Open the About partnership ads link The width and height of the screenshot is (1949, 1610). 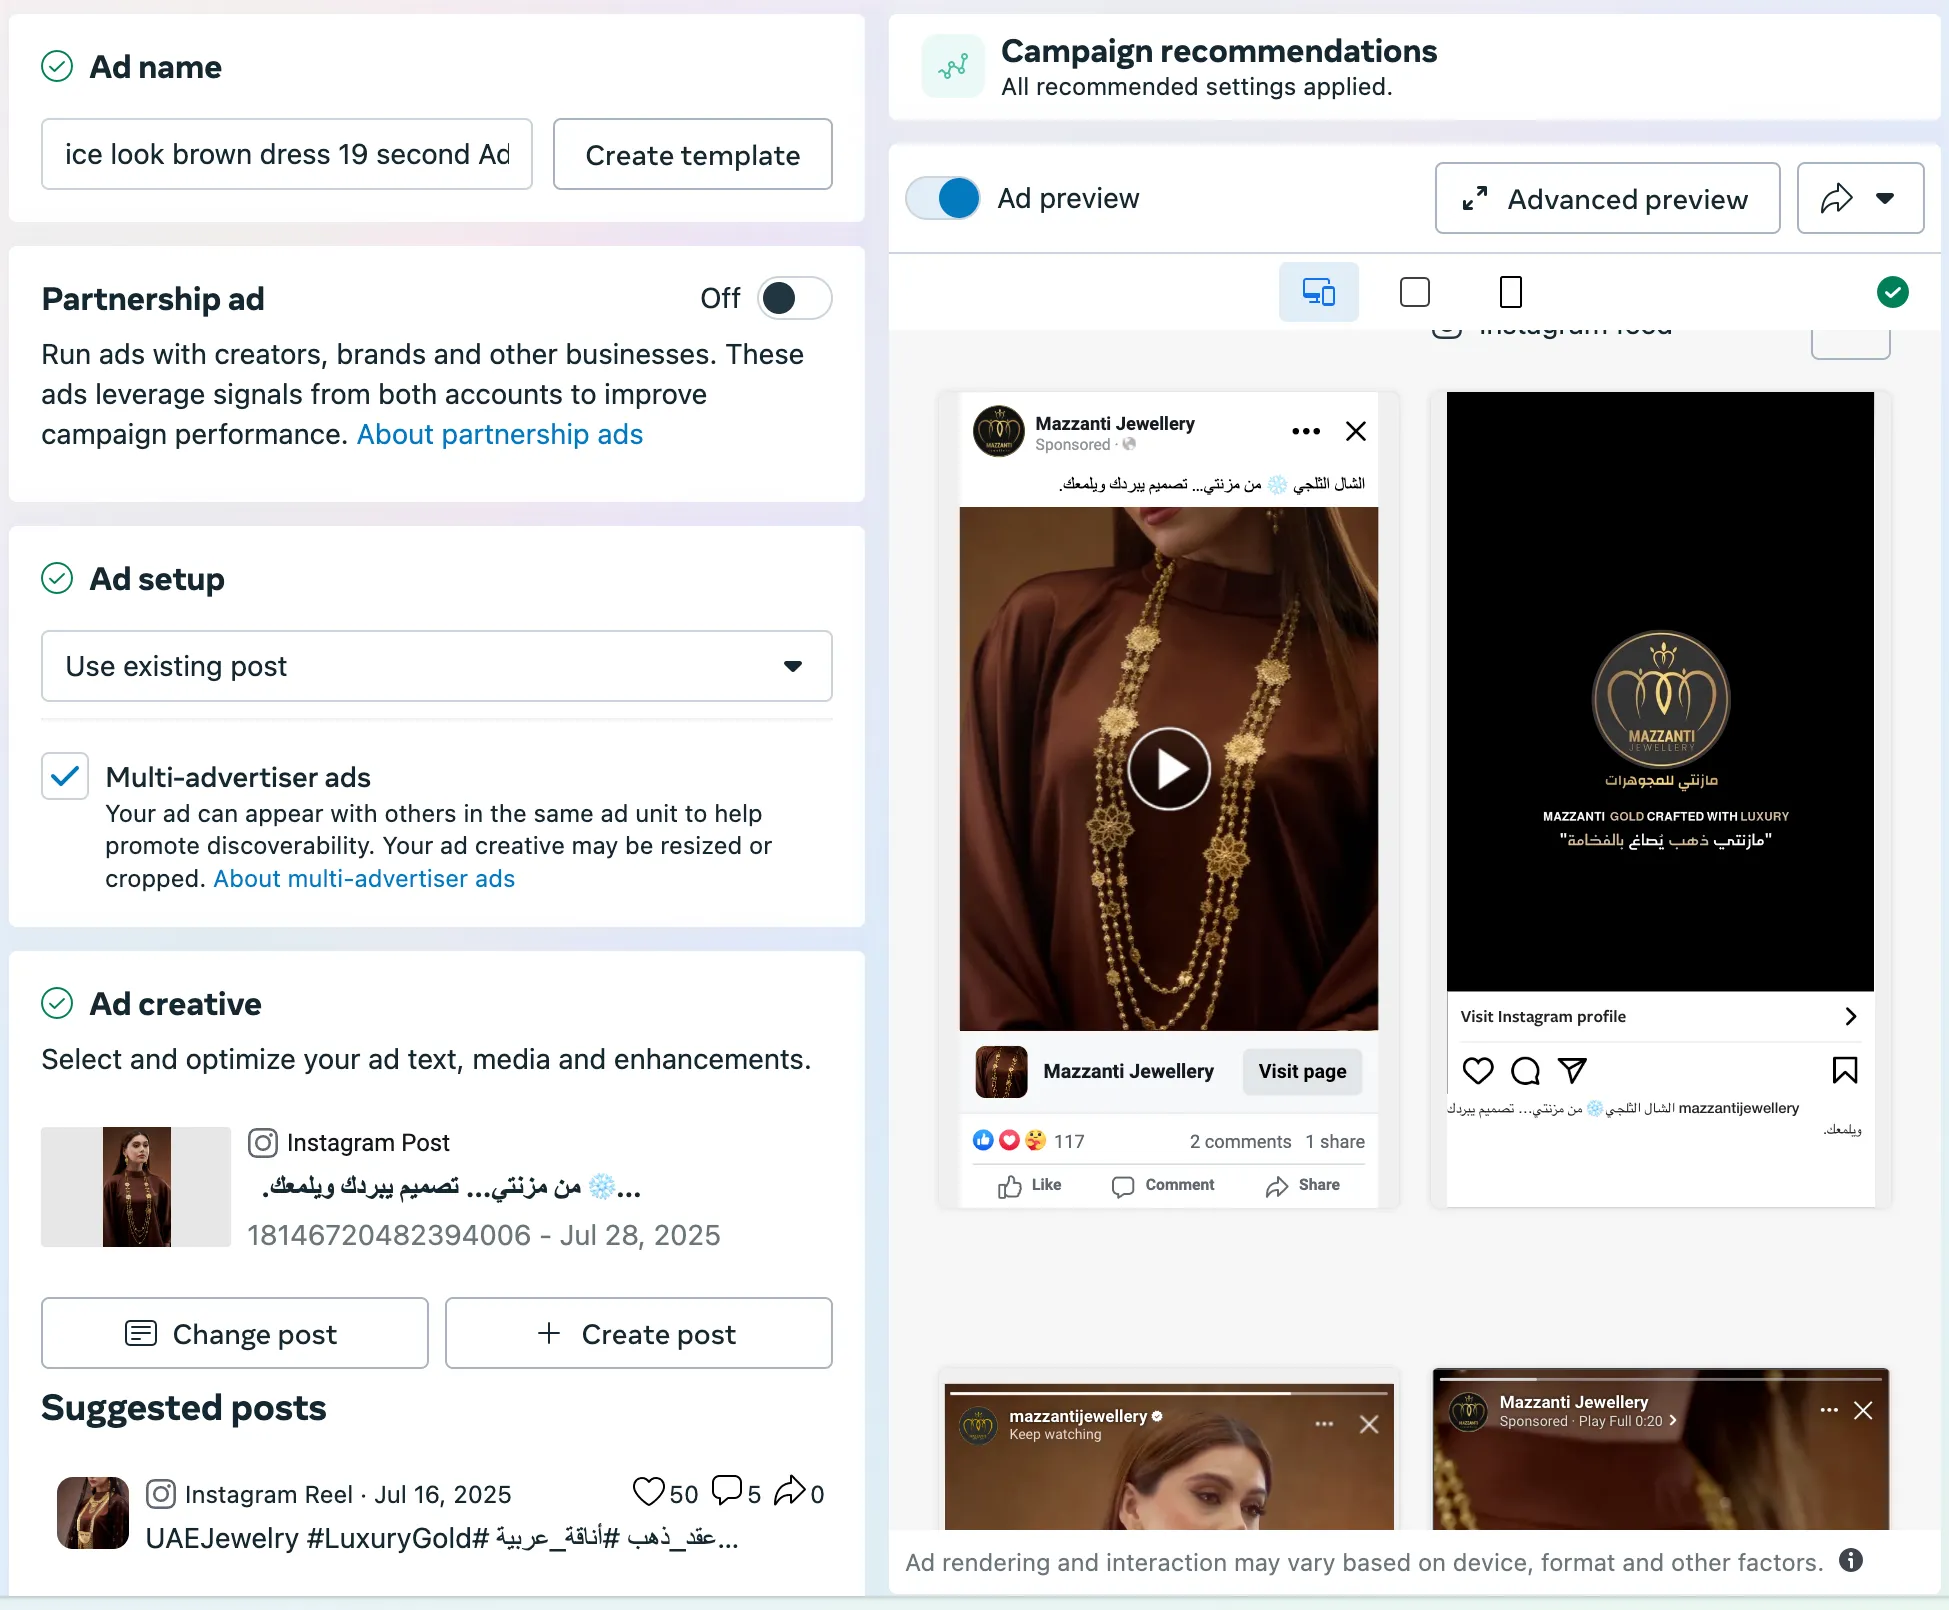point(499,434)
